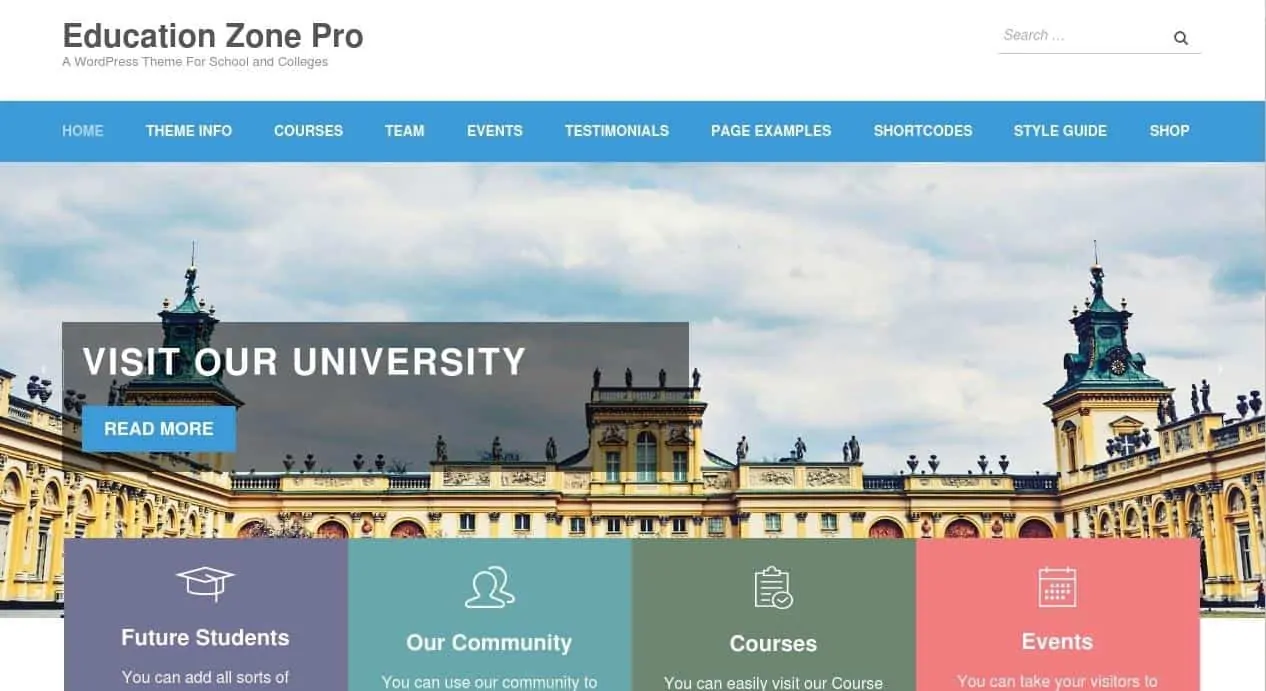This screenshot has width=1266, height=691.
Task: Open the Home menu item
Action: pyautogui.click(x=83, y=131)
